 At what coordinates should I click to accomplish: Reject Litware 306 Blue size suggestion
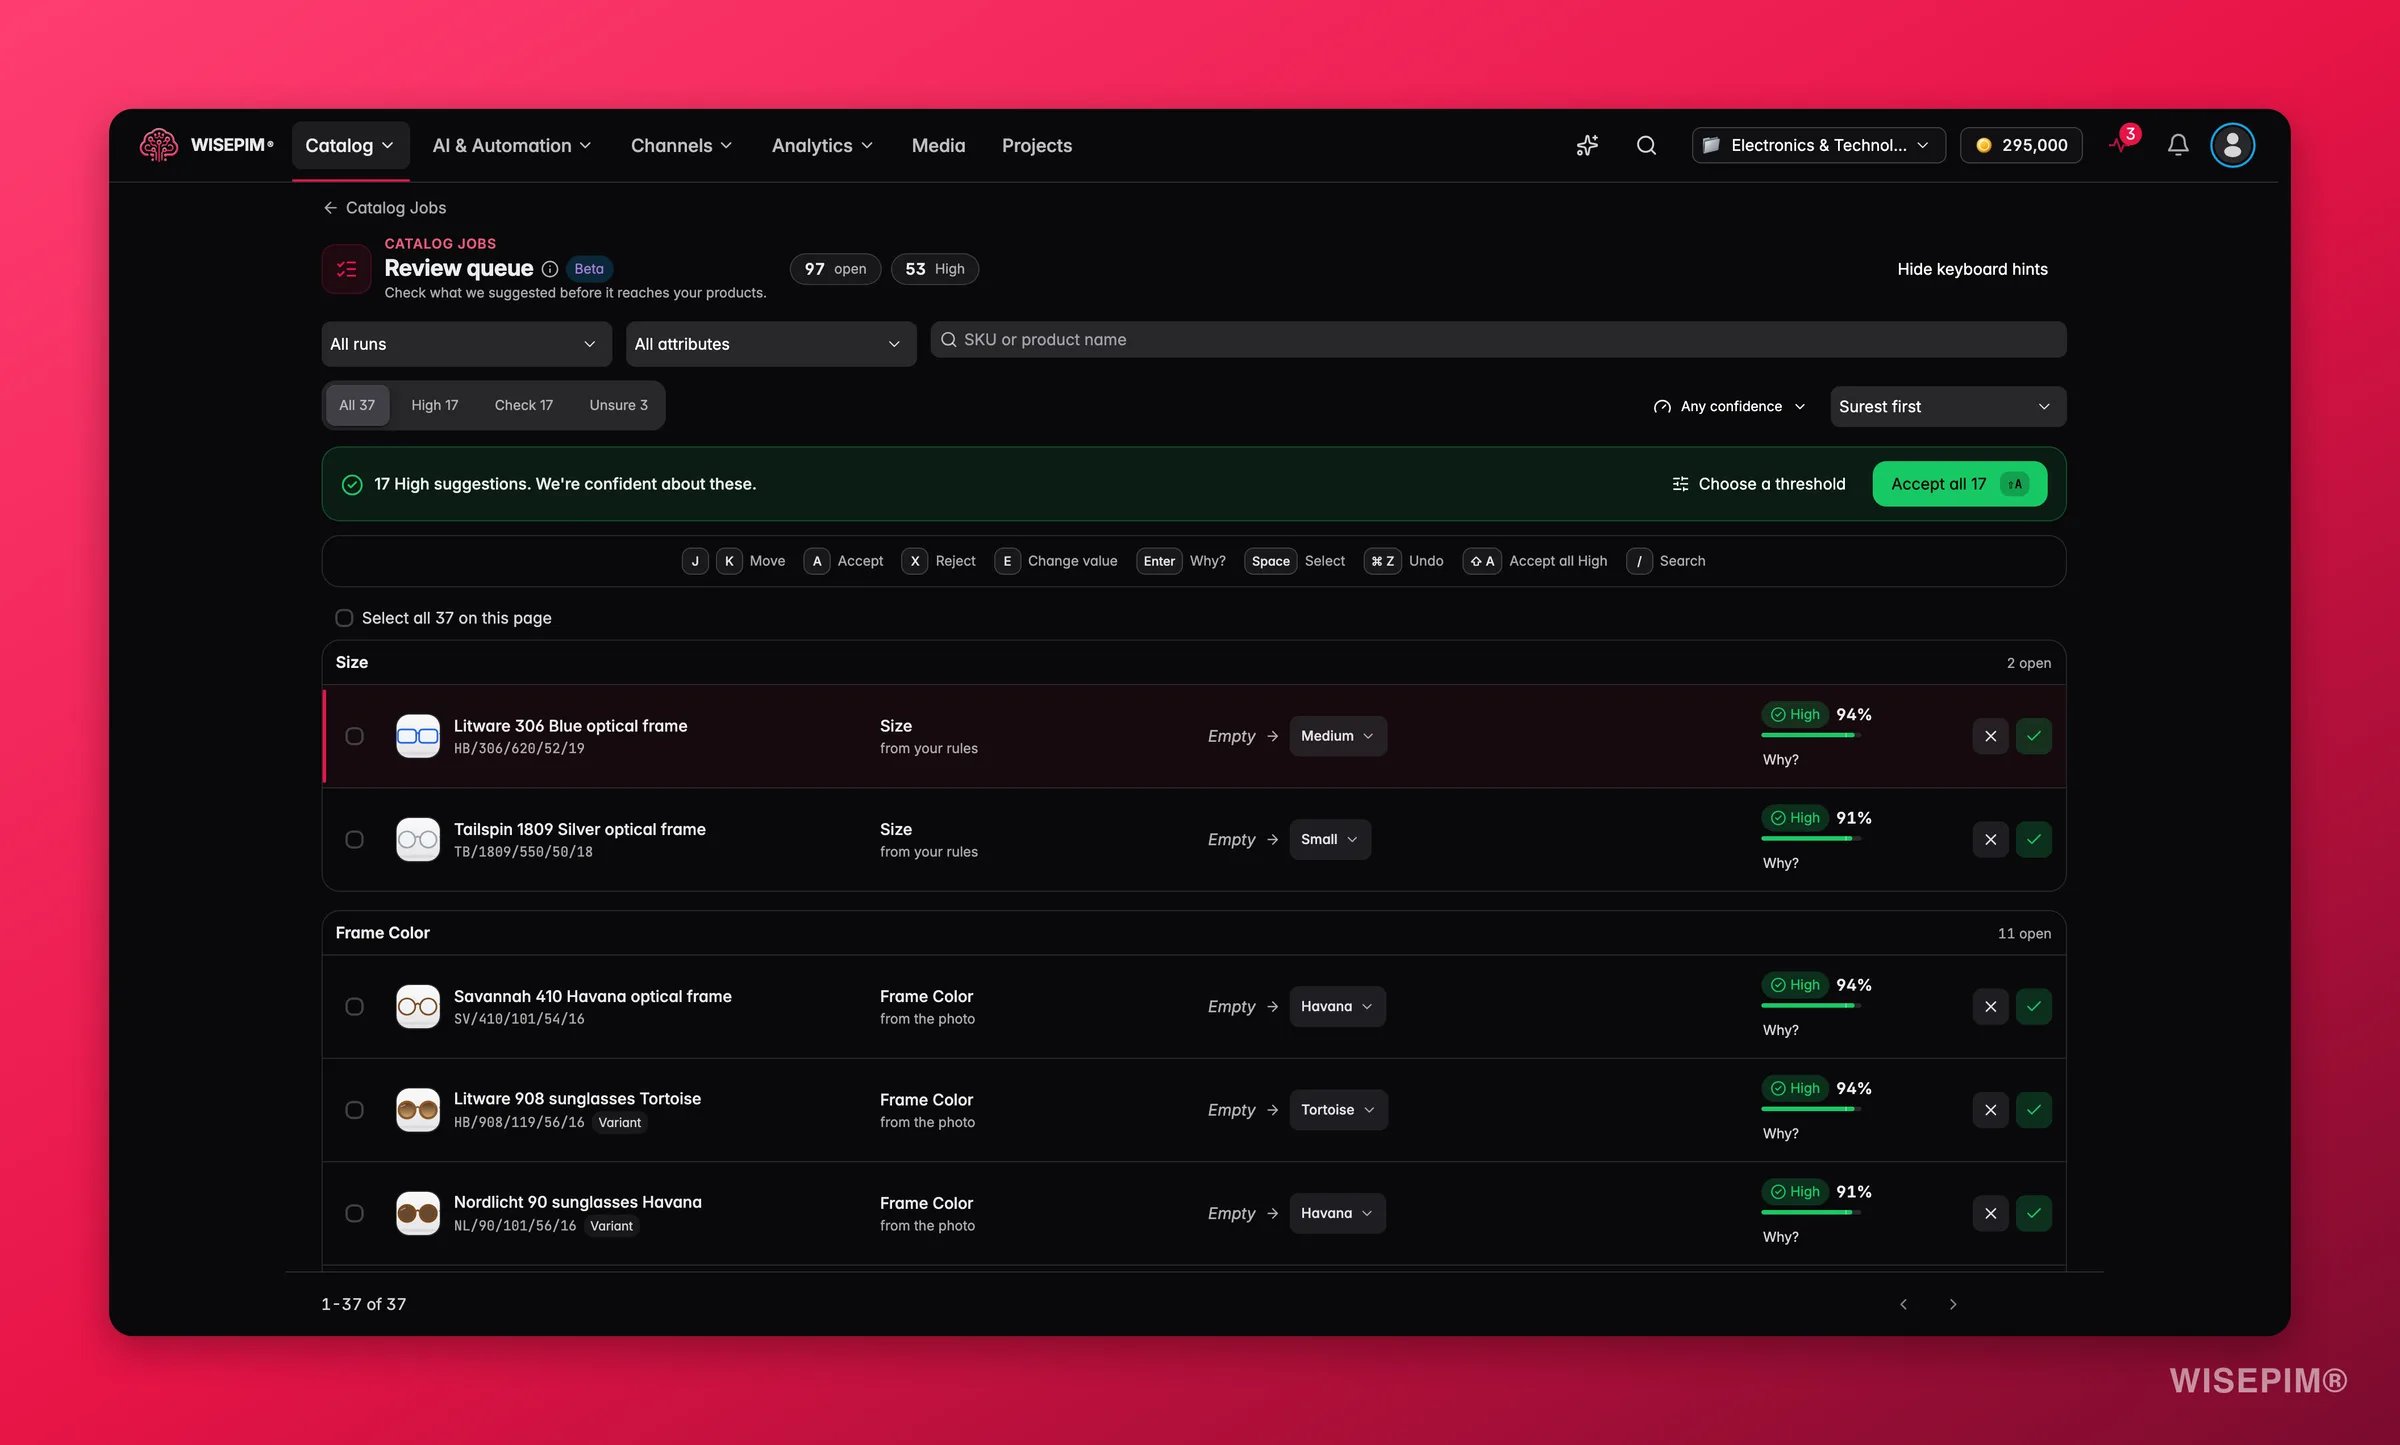coord(1990,736)
